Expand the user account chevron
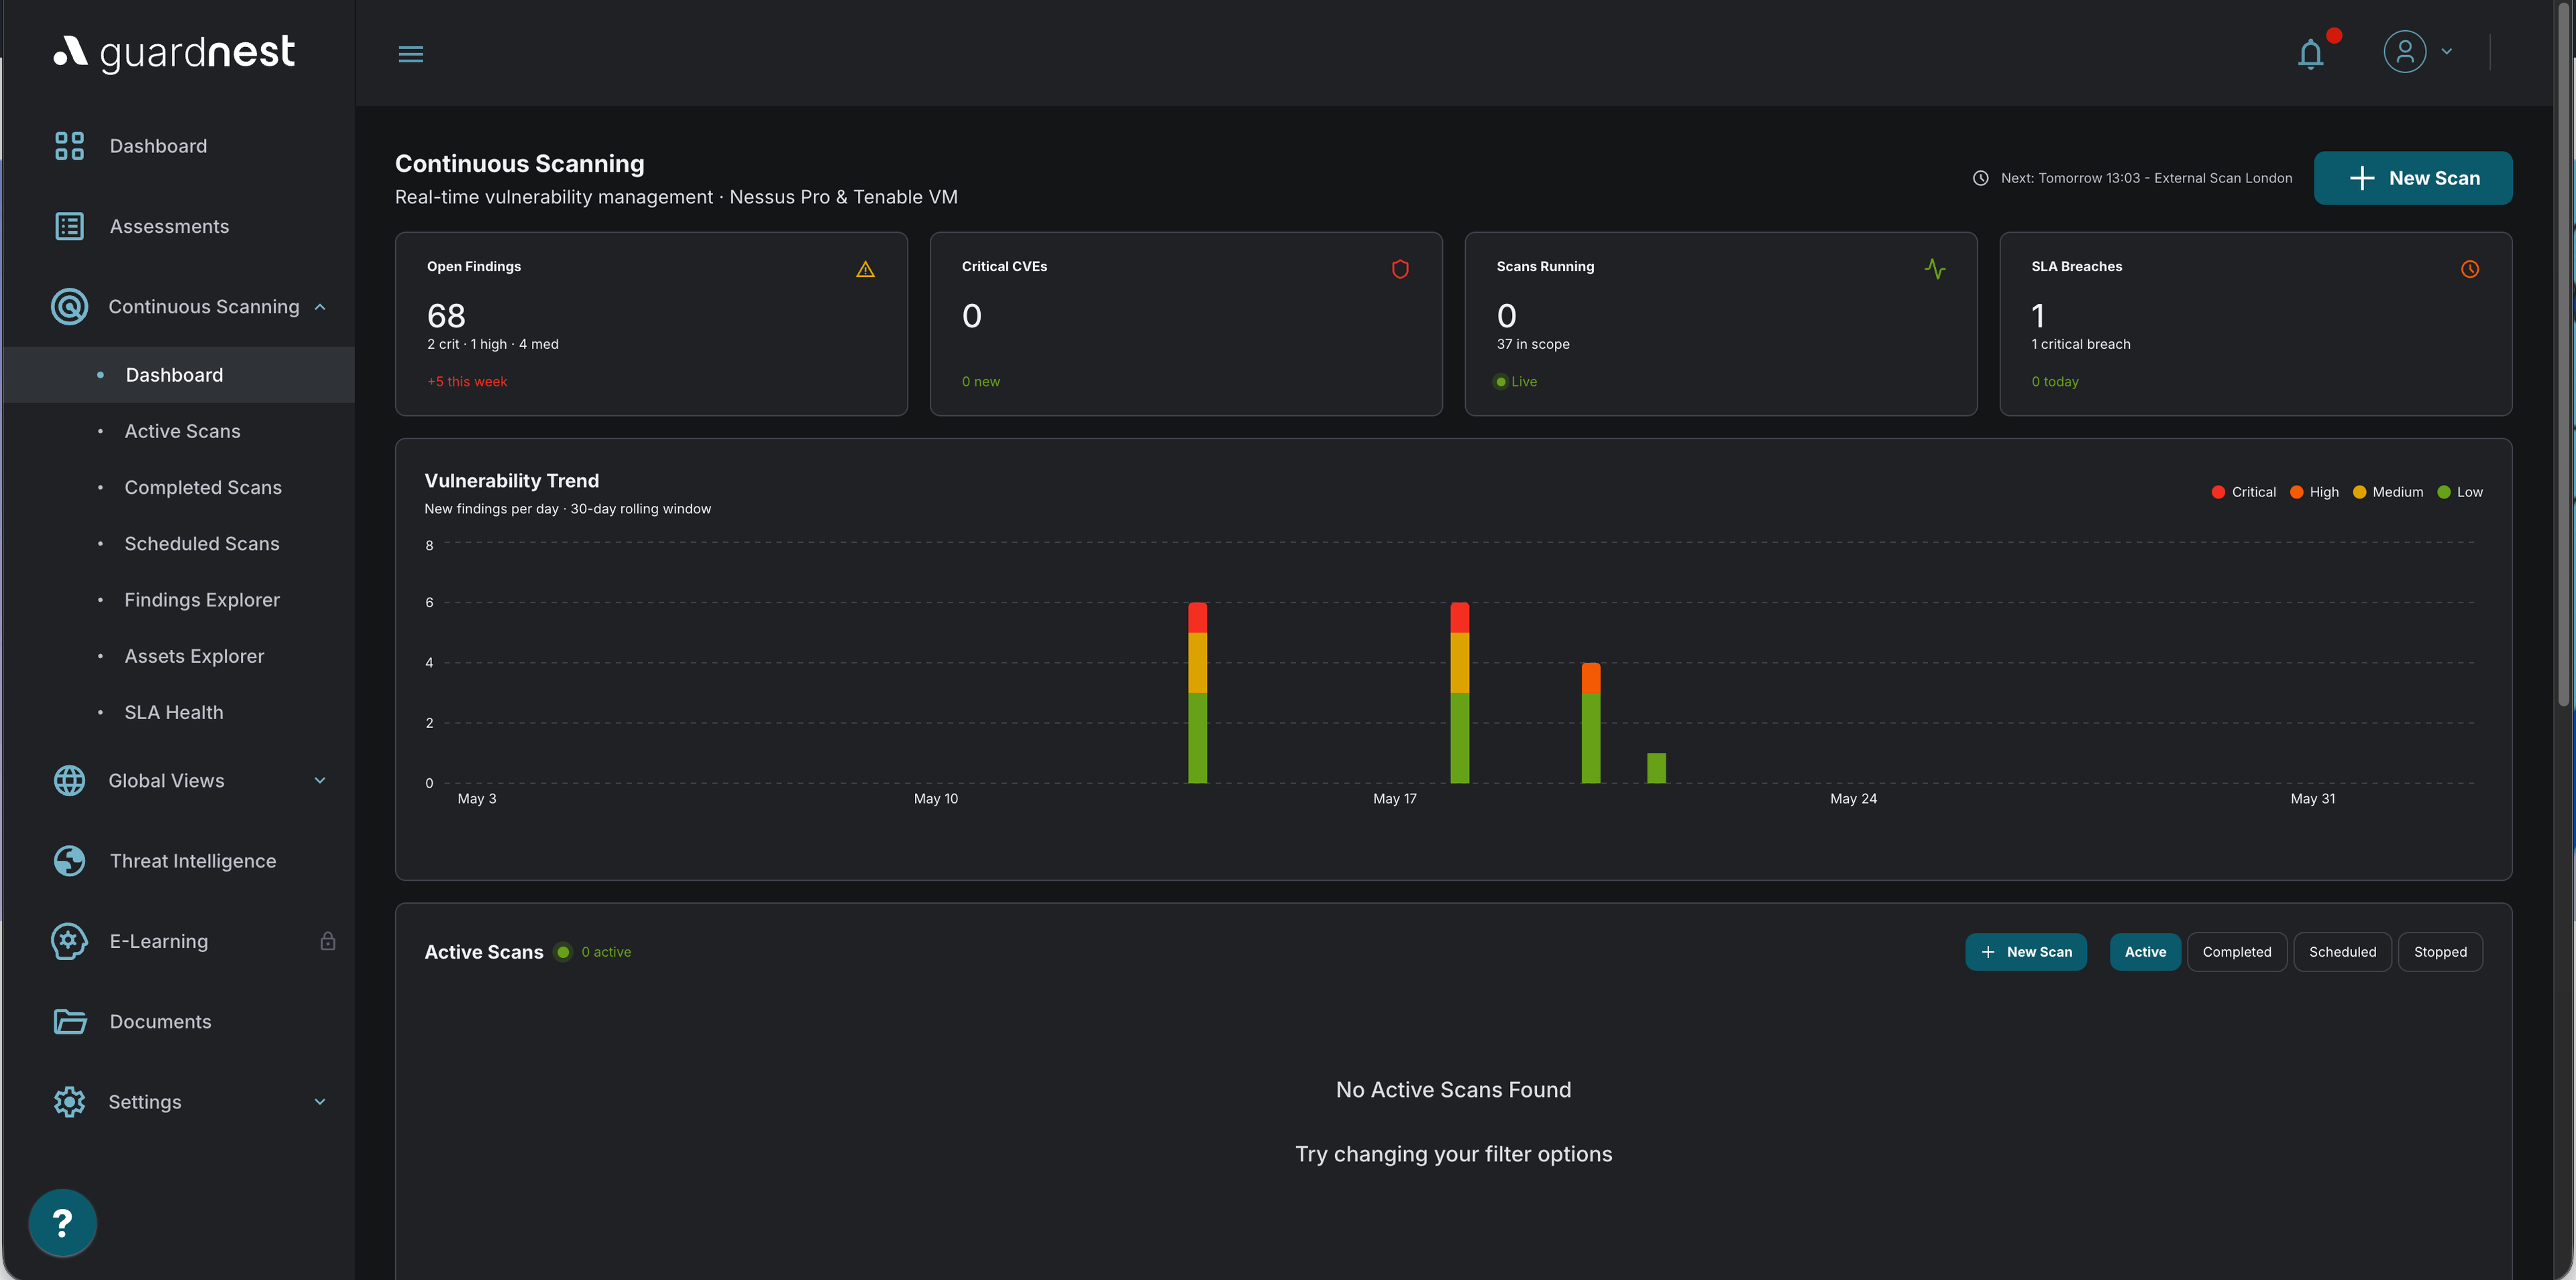The height and width of the screenshot is (1280, 2576). [x=2447, y=52]
